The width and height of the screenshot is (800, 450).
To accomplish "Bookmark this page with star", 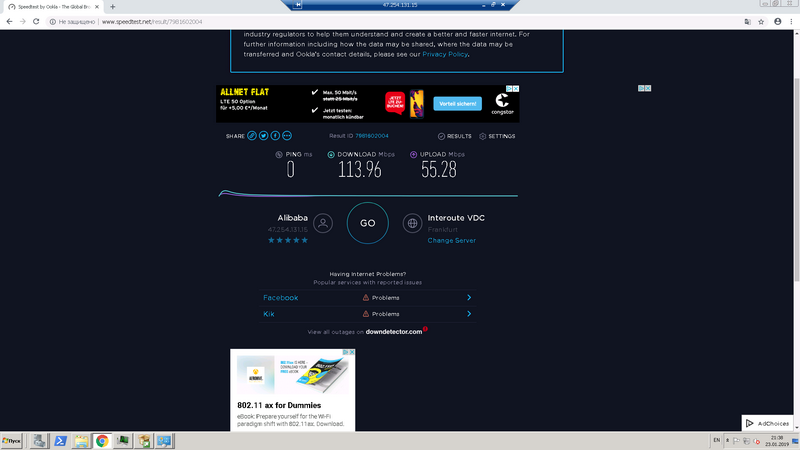I will [761, 21].
